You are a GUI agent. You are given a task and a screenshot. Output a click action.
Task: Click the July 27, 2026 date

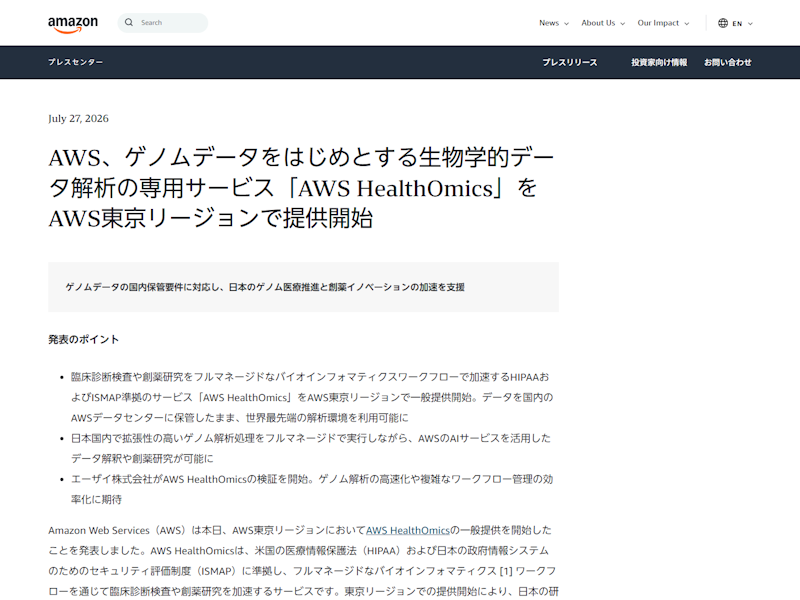(x=78, y=118)
